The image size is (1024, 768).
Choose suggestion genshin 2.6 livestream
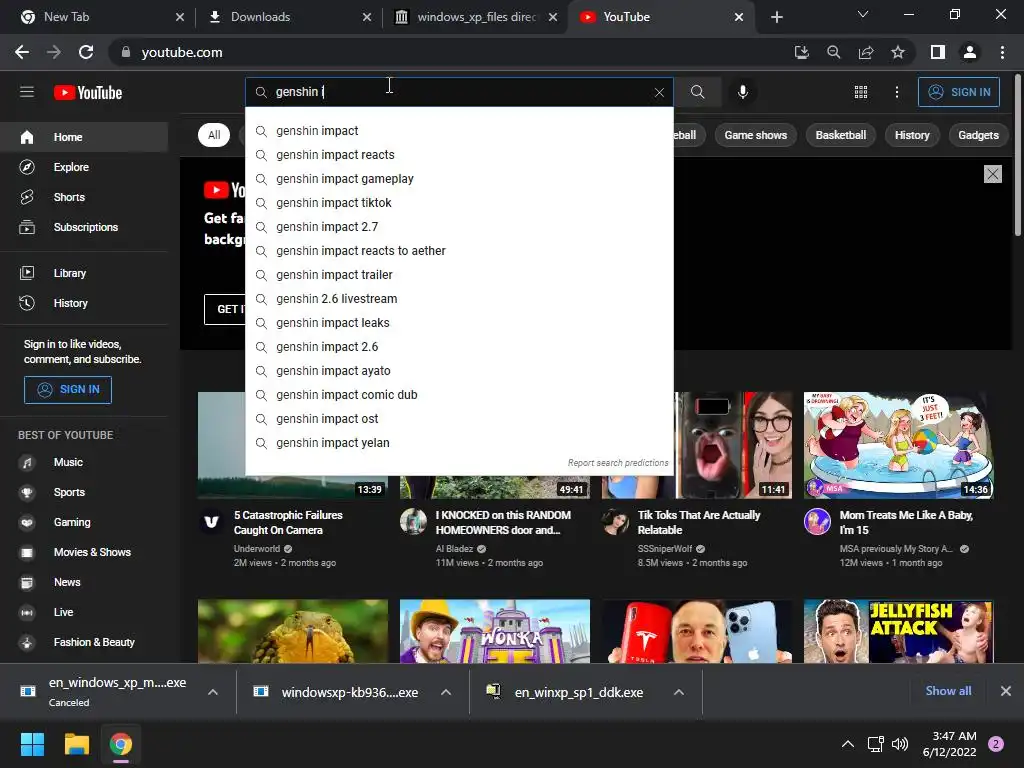[x=459, y=299]
